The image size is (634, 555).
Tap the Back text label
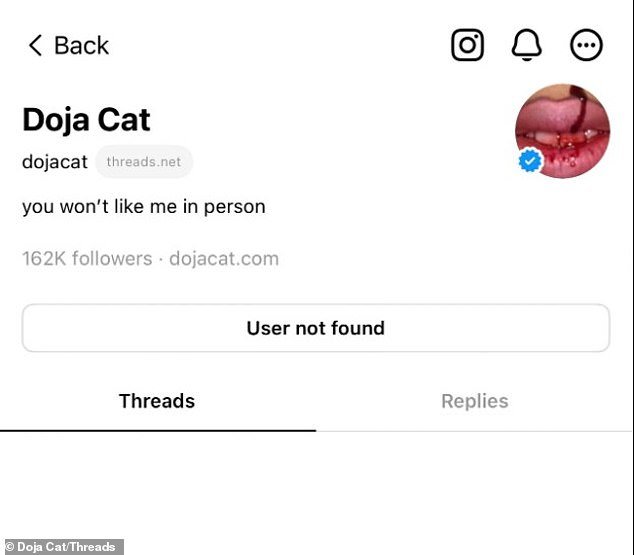coord(82,45)
